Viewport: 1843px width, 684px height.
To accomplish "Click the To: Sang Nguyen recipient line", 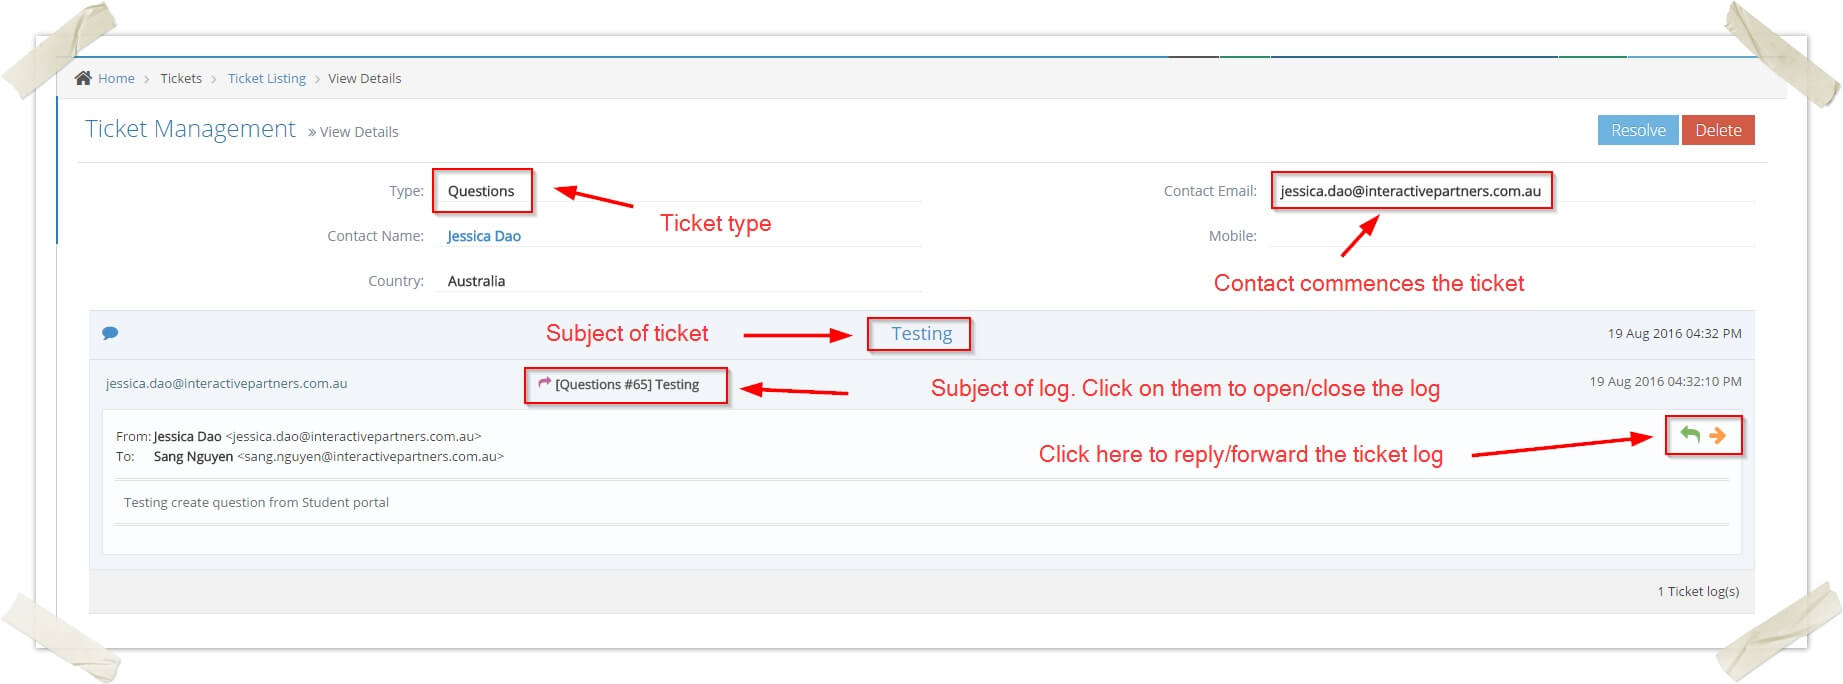I will click(310, 456).
